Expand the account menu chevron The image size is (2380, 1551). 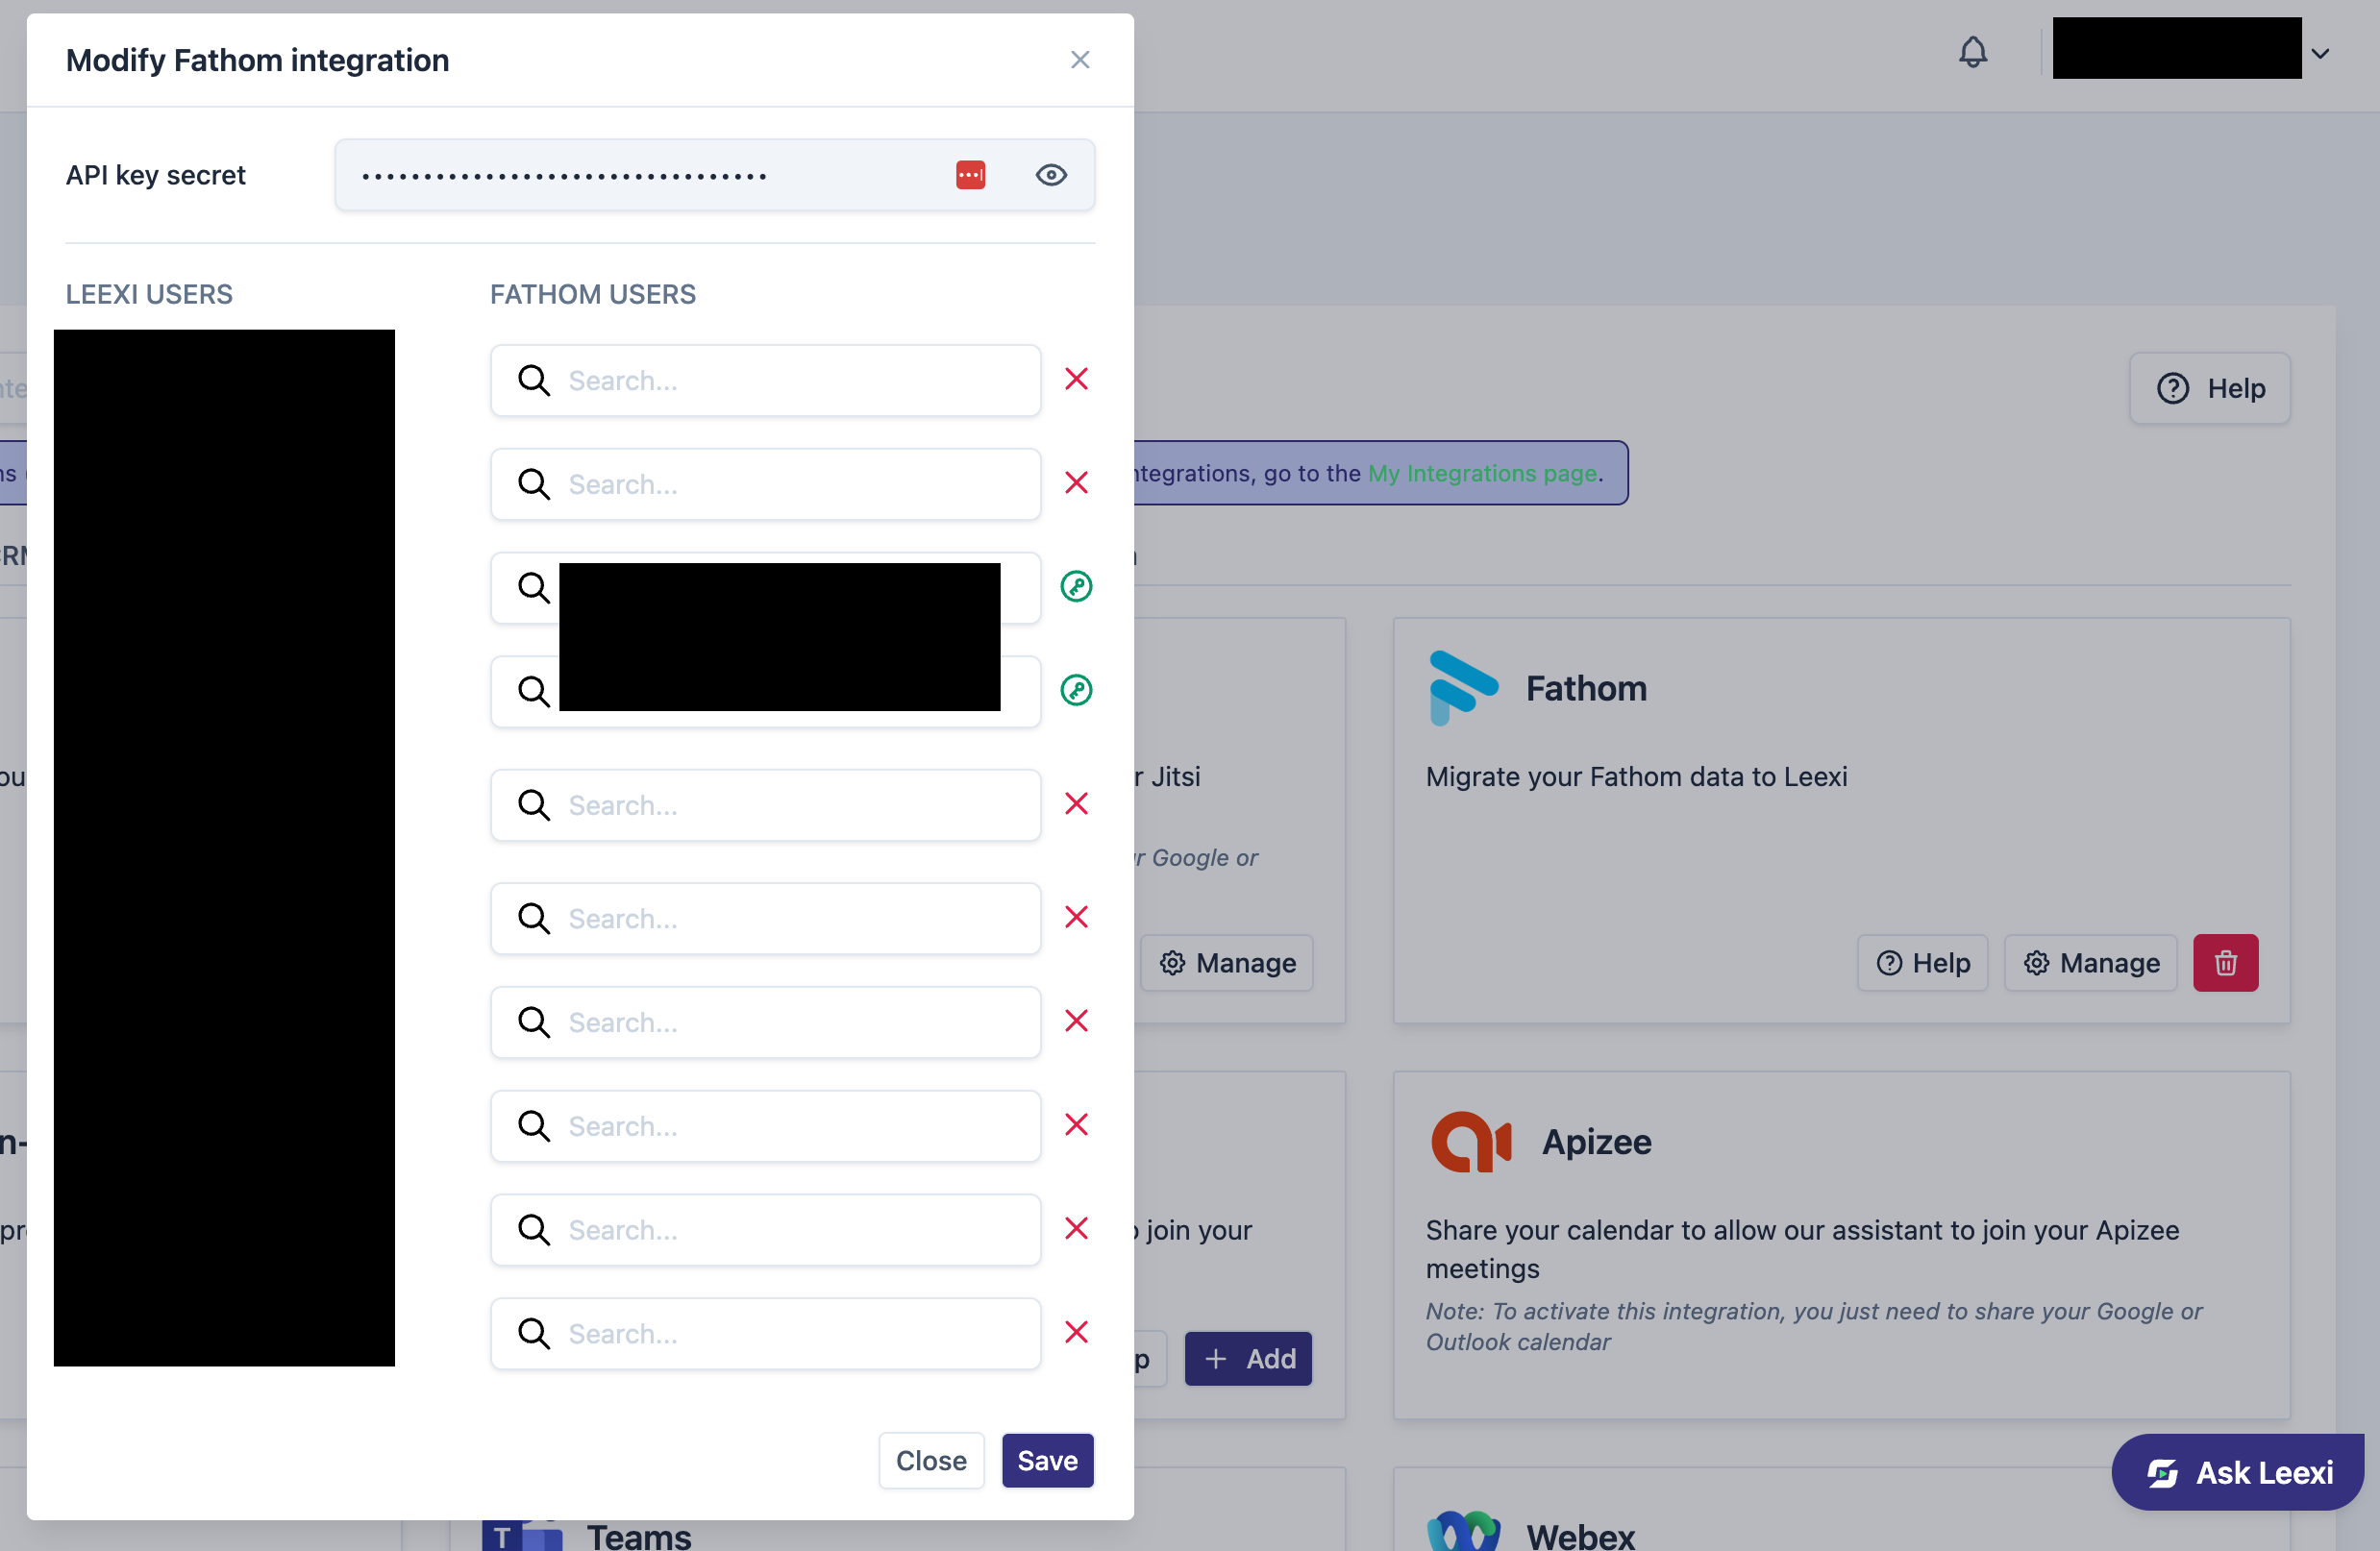coord(2321,53)
